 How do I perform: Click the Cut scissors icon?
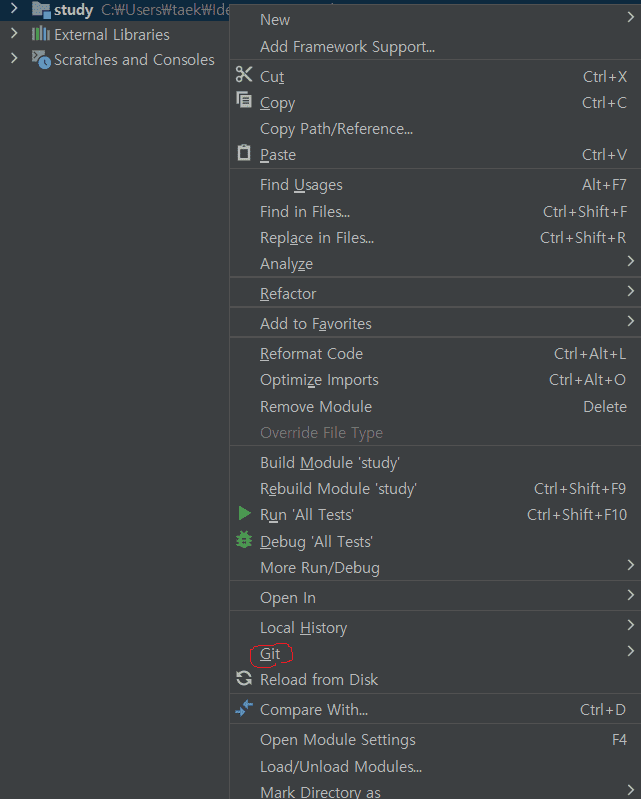tap(244, 75)
